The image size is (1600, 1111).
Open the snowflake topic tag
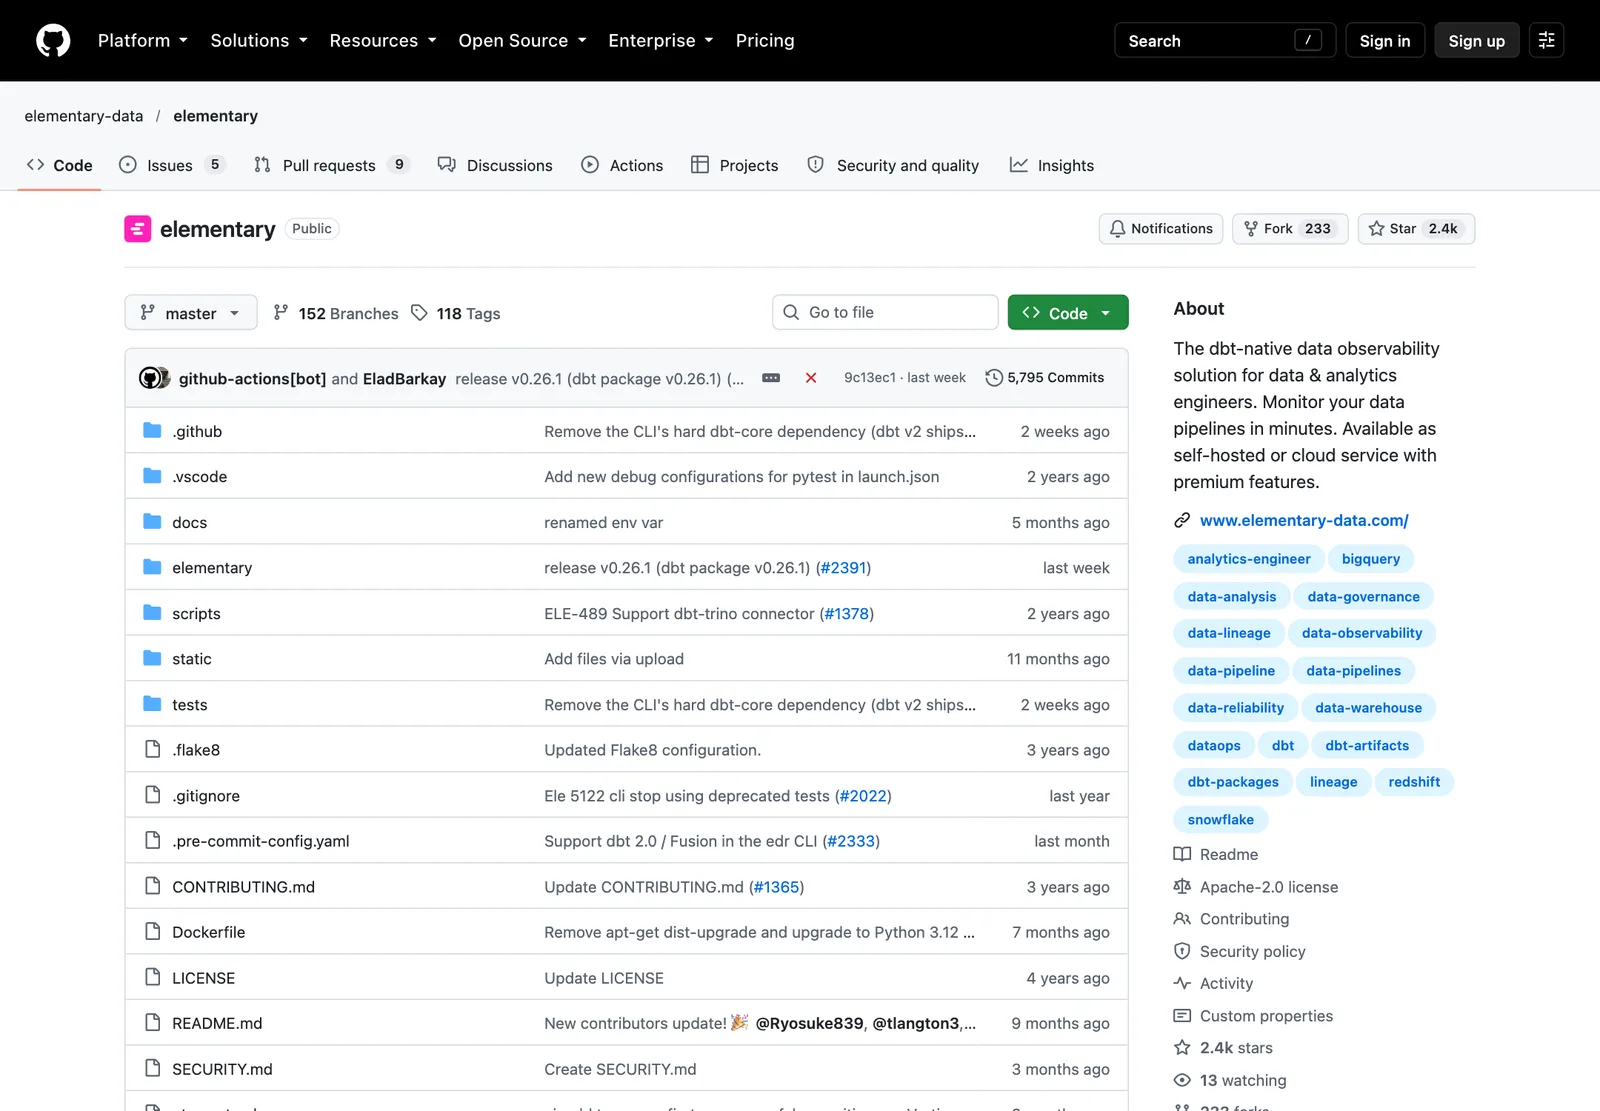[1221, 820]
